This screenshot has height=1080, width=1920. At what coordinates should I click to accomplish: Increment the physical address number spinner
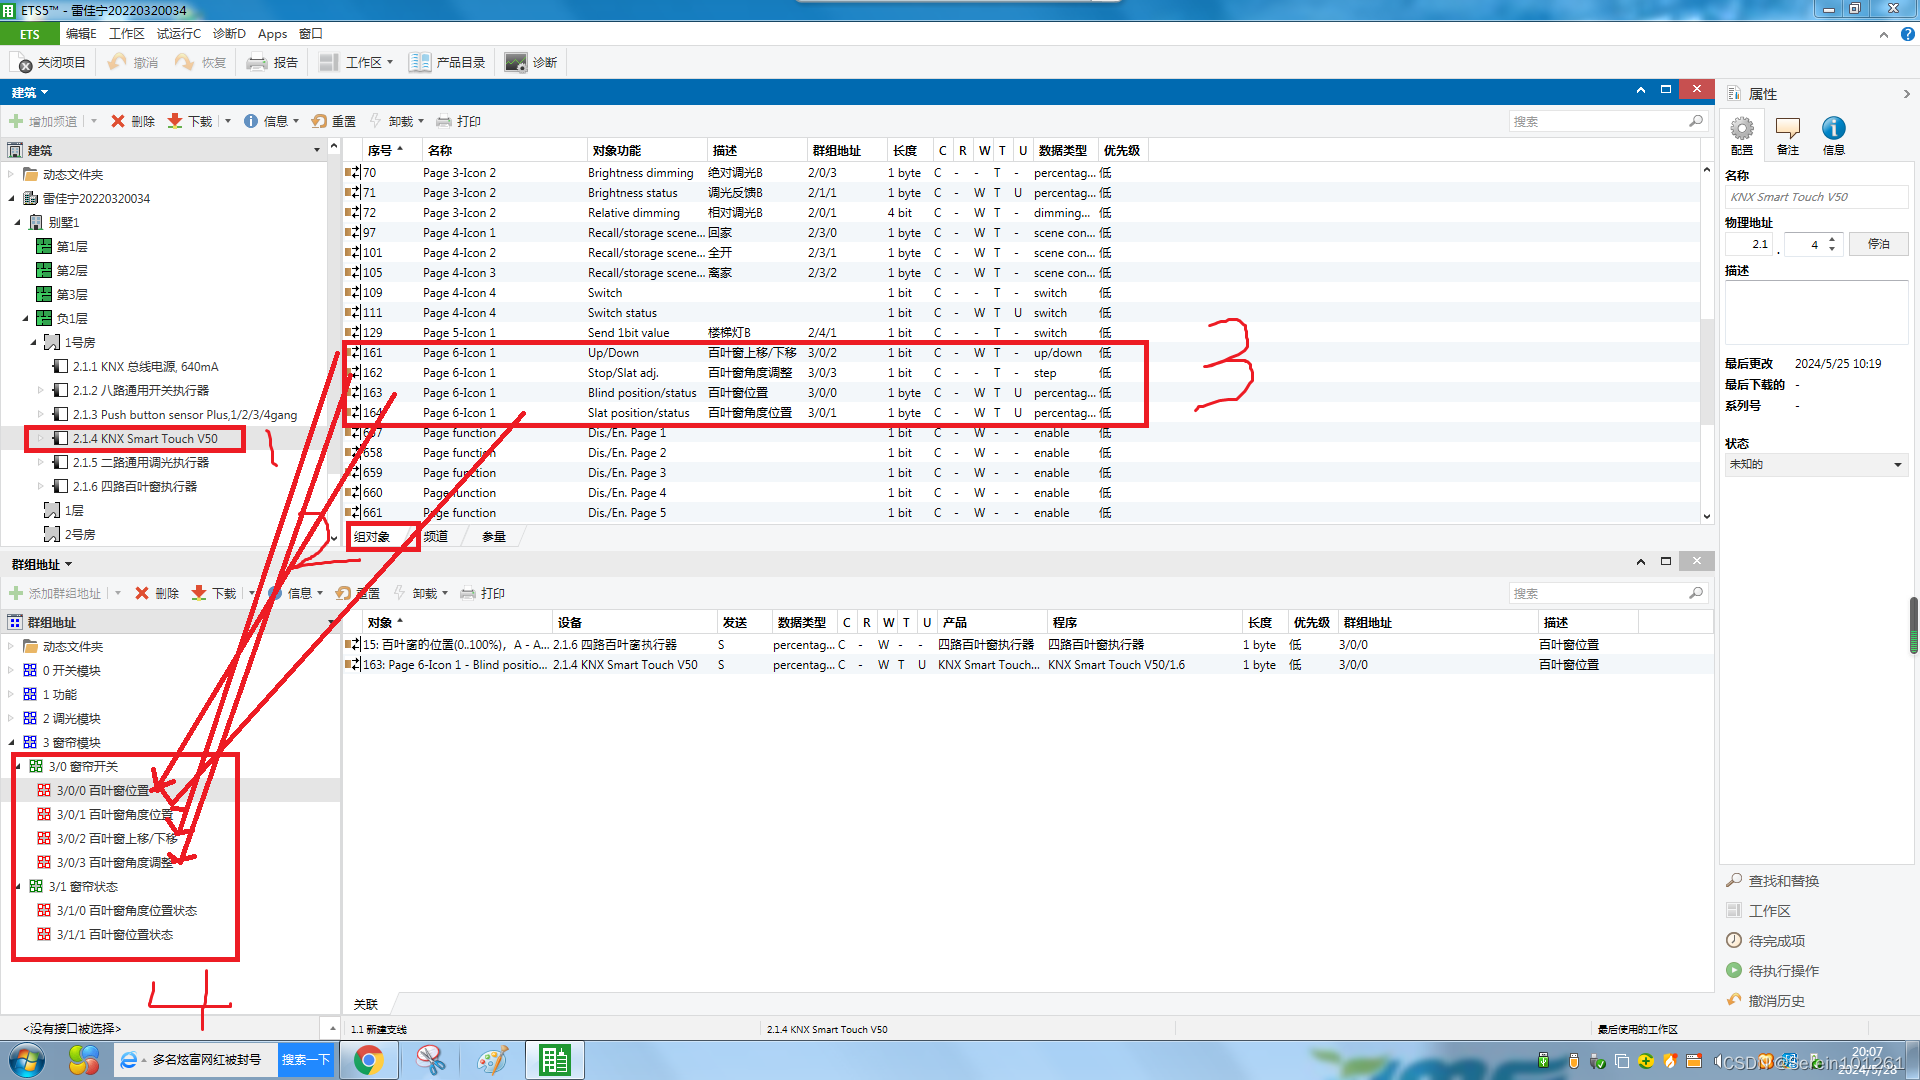1832,239
